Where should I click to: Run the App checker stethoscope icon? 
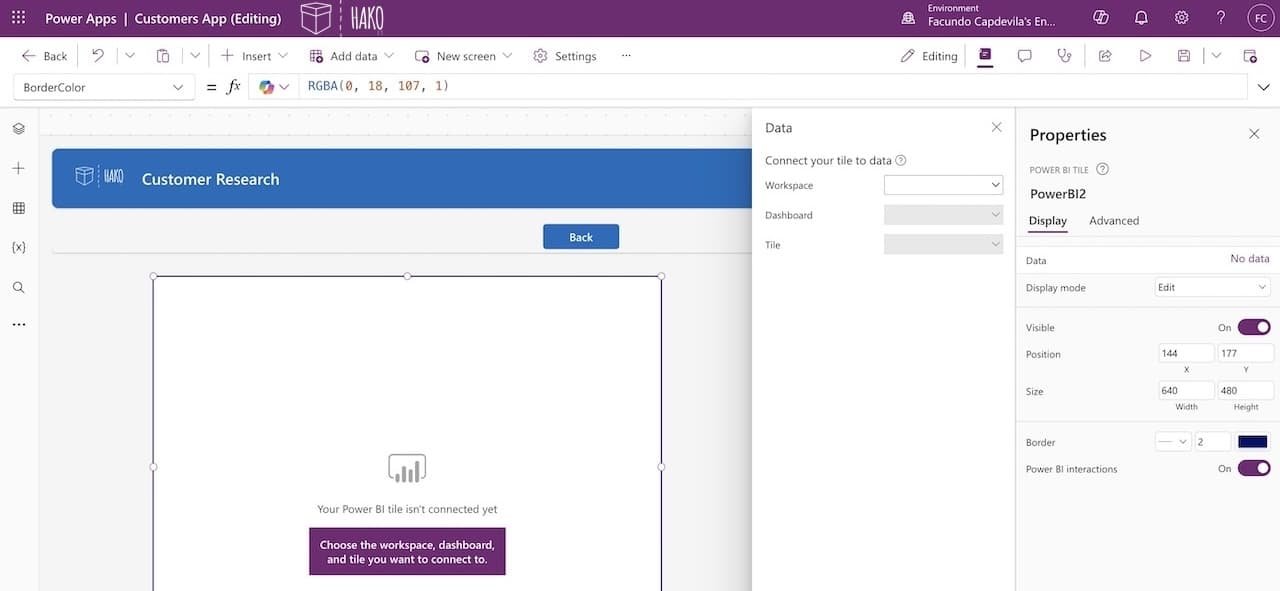(x=1064, y=55)
